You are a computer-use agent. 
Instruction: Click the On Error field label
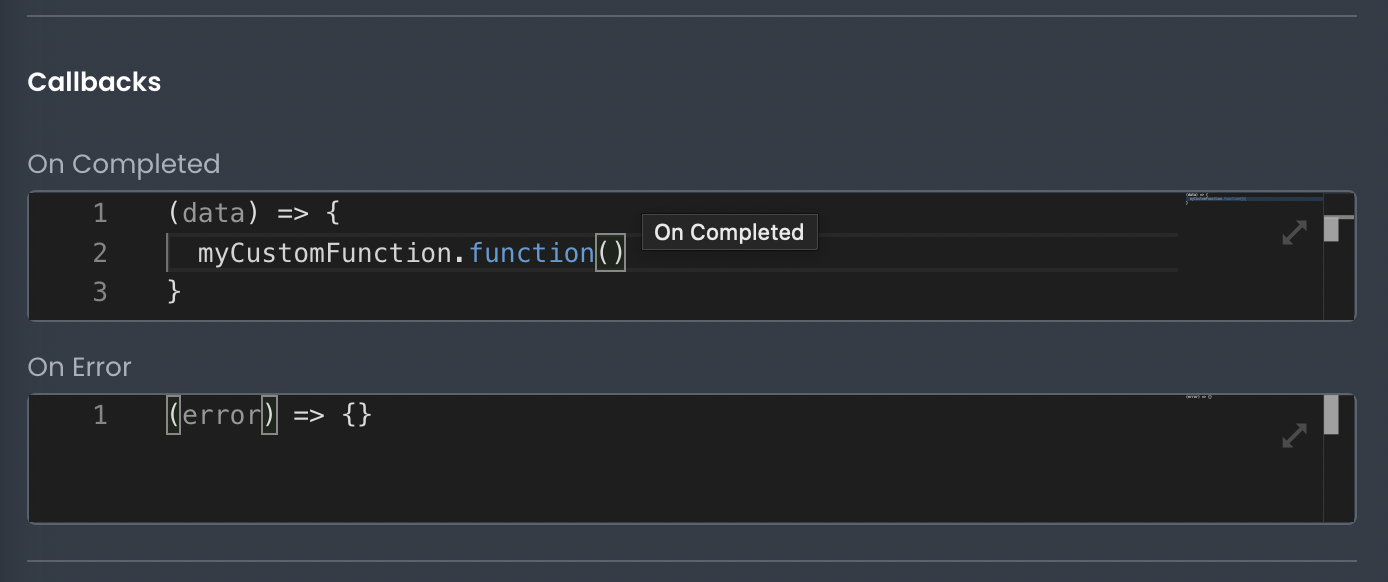[x=80, y=367]
